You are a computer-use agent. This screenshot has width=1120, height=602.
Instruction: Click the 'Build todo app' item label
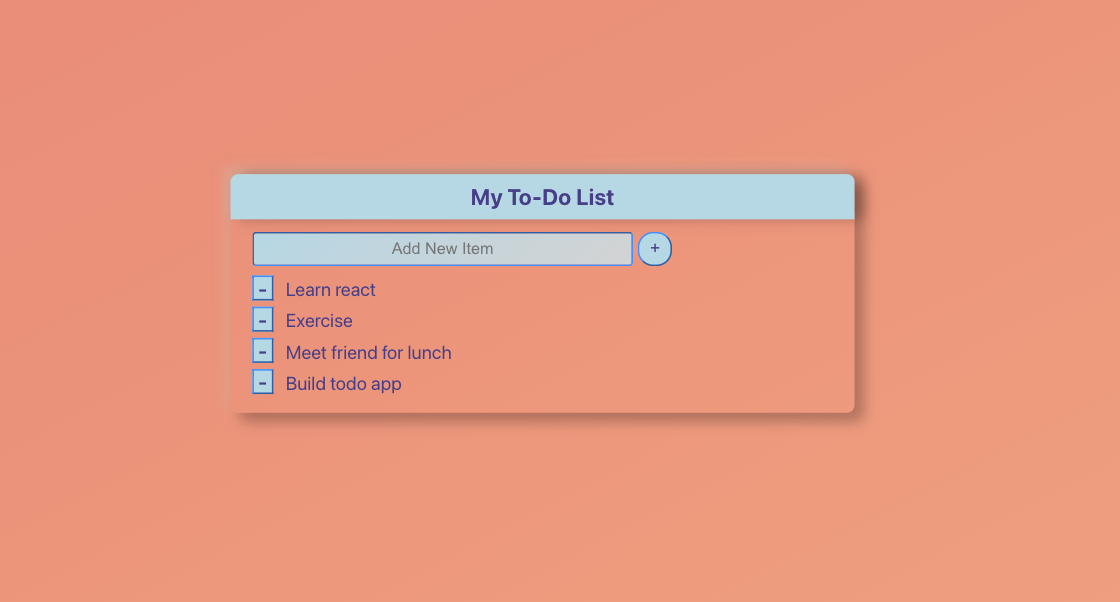[343, 384]
